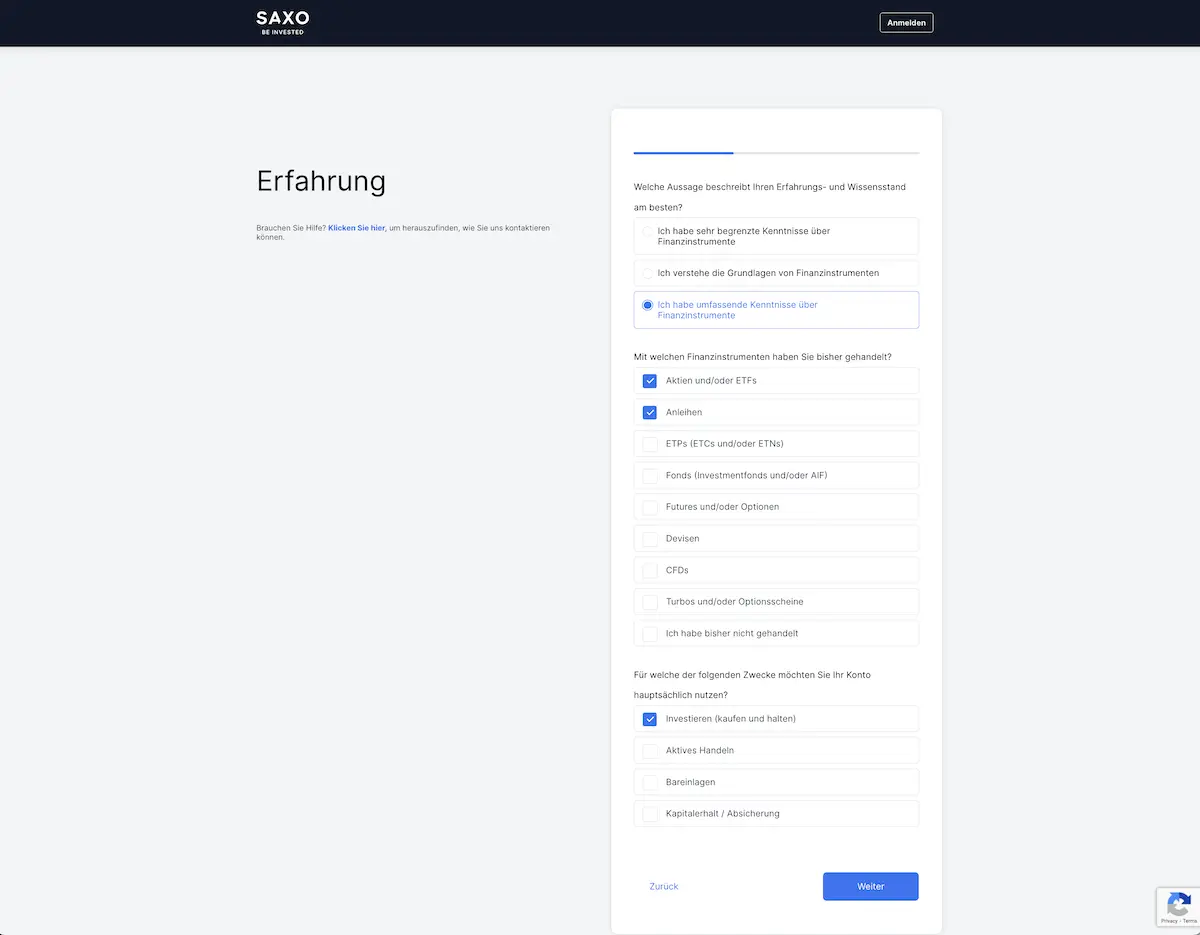Screen dimensions: 1200x935
Task: Tick the Devisen checkbox
Action: click(650, 539)
